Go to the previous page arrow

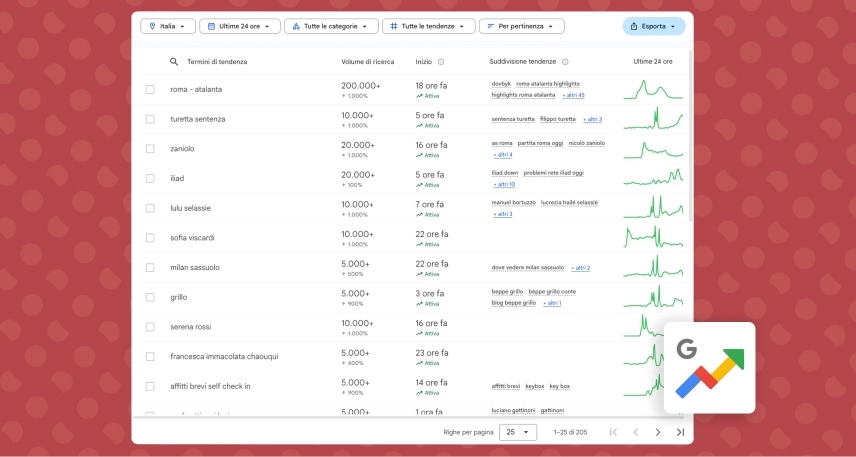635,432
